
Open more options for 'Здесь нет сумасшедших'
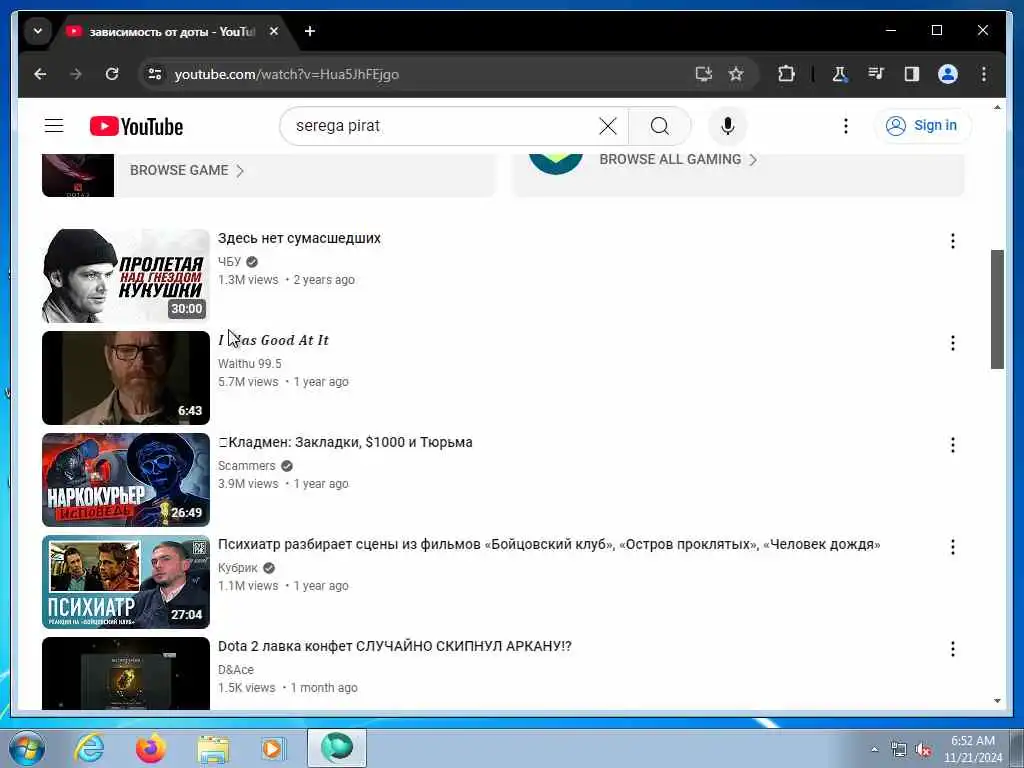point(952,241)
